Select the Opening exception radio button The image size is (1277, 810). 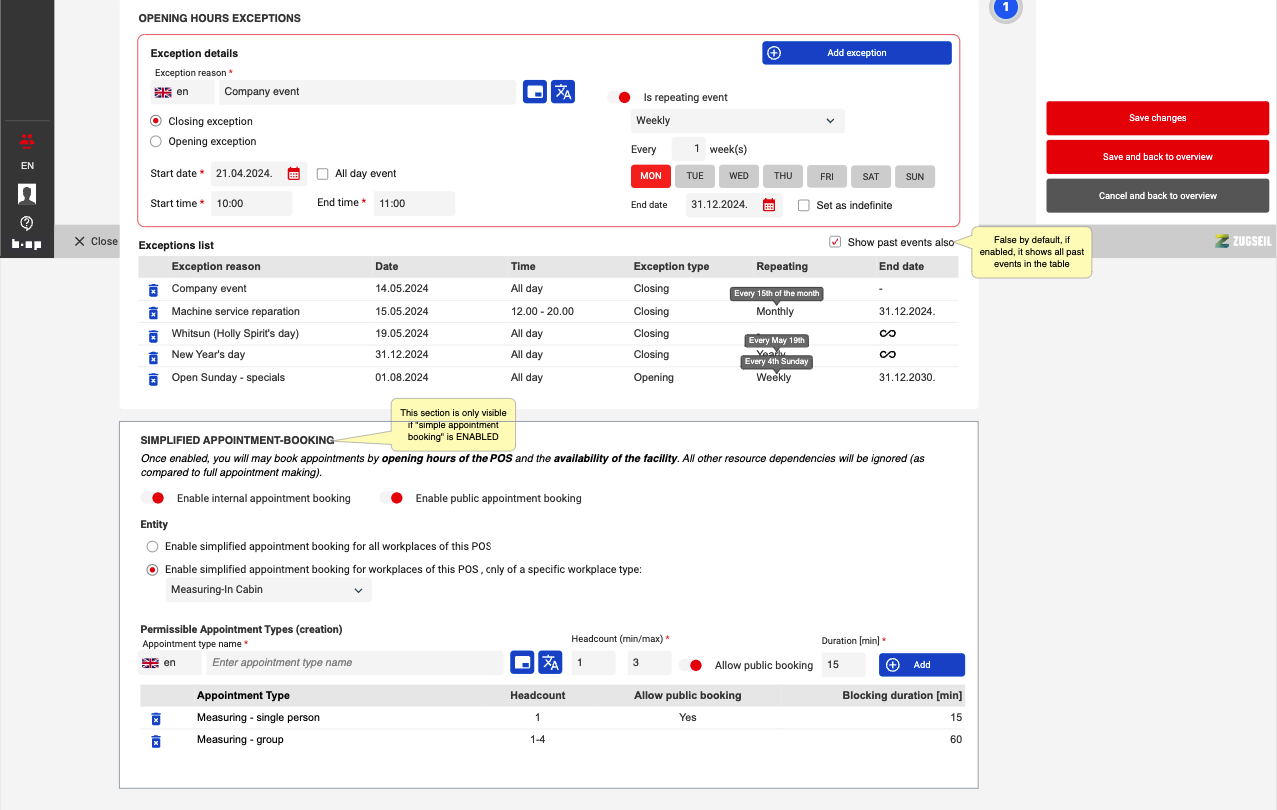coord(155,142)
